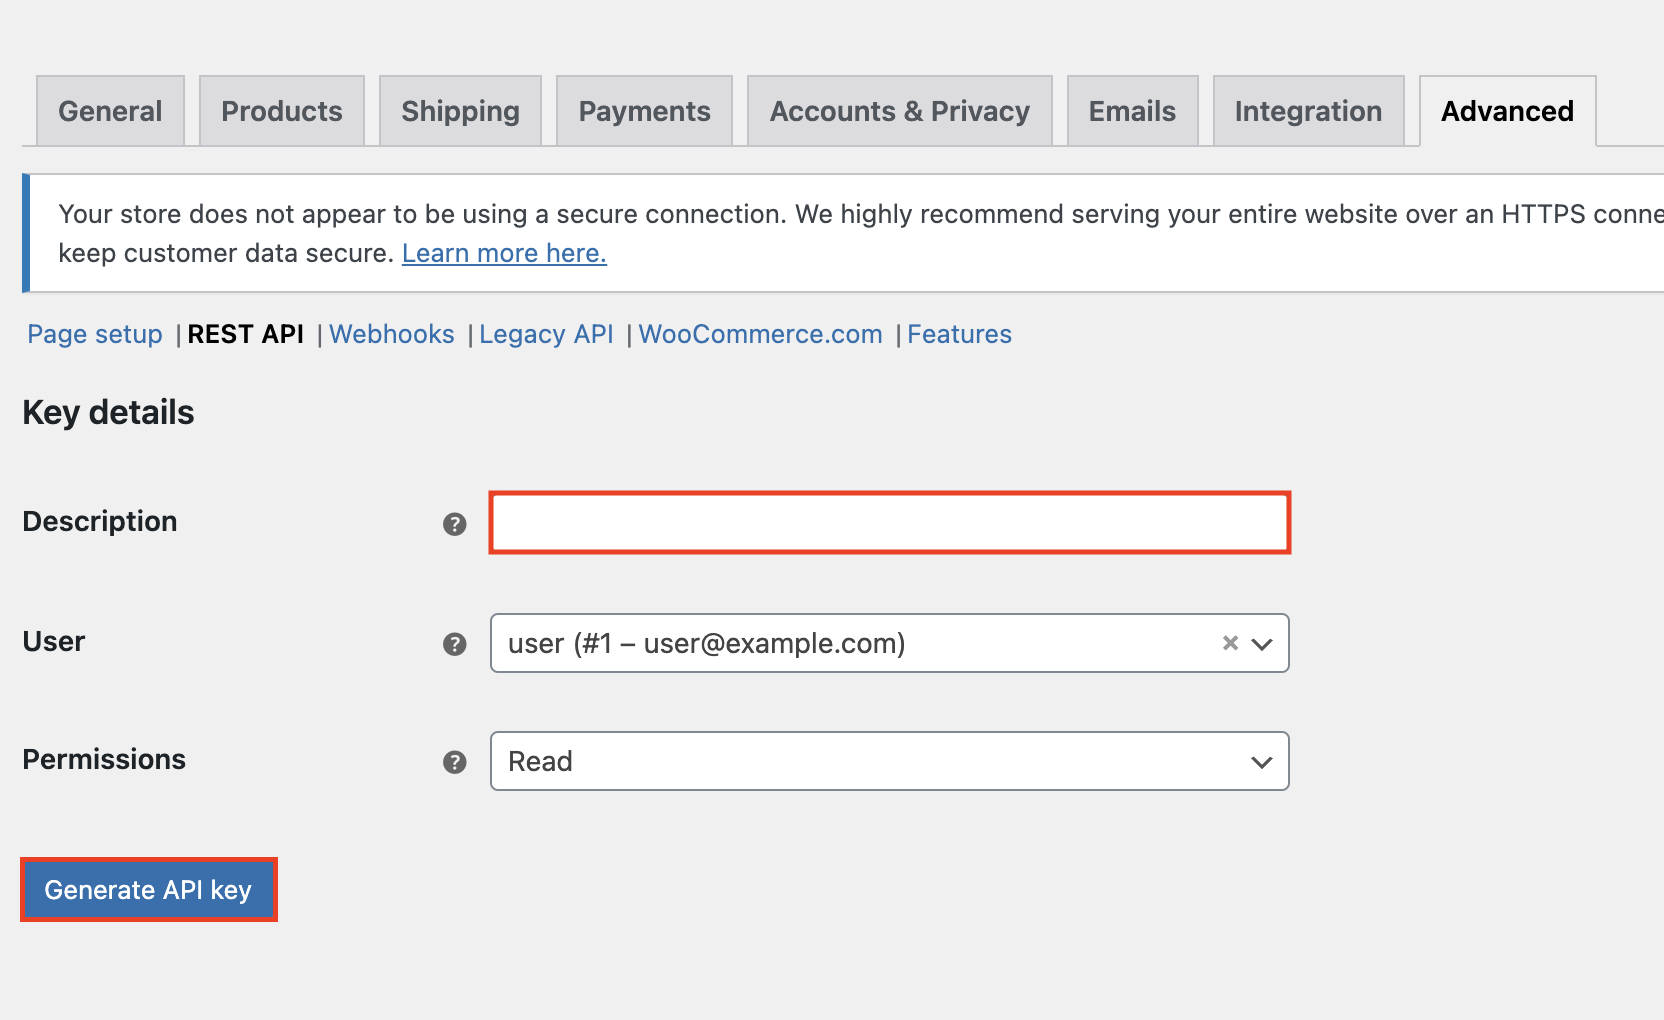Go to the Webhooks section

[392, 334]
